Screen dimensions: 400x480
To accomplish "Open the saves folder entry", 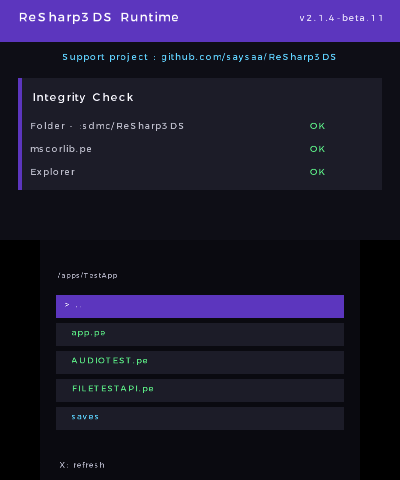I will point(200,418).
